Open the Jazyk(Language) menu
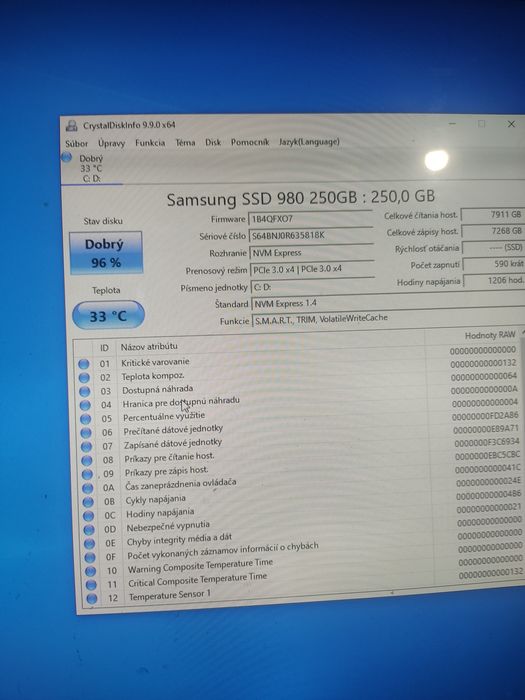The width and height of the screenshot is (525, 700). coord(309,142)
